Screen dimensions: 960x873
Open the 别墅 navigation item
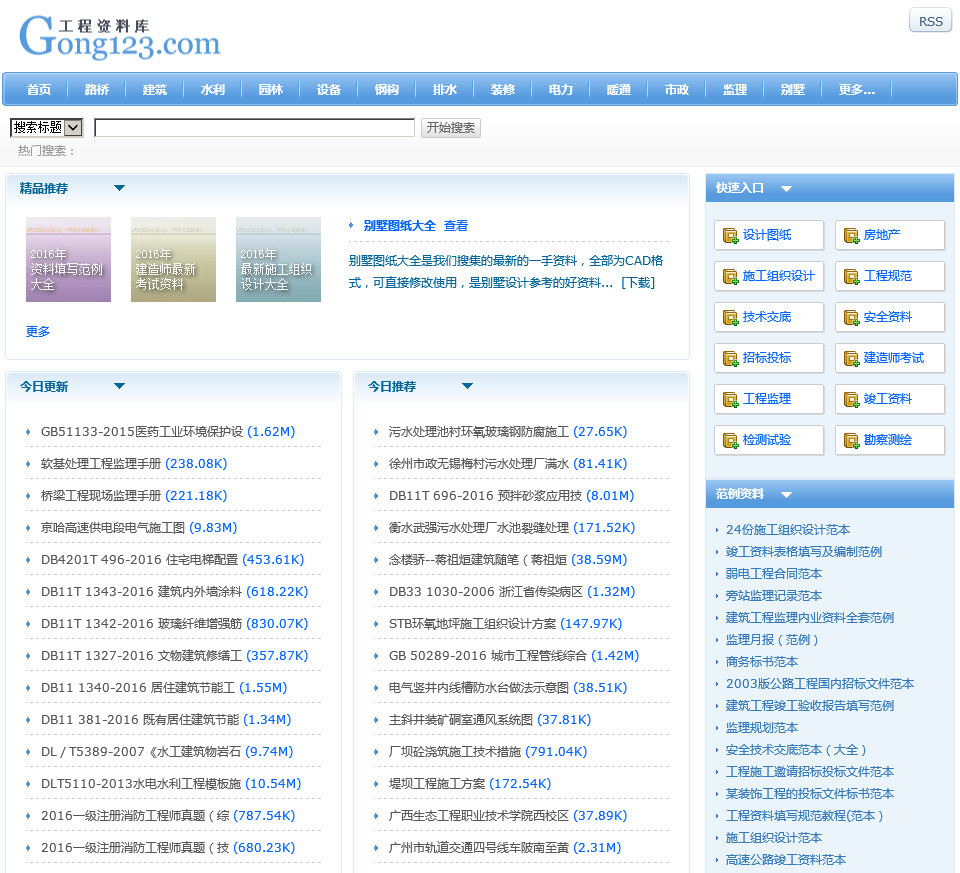point(792,90)
